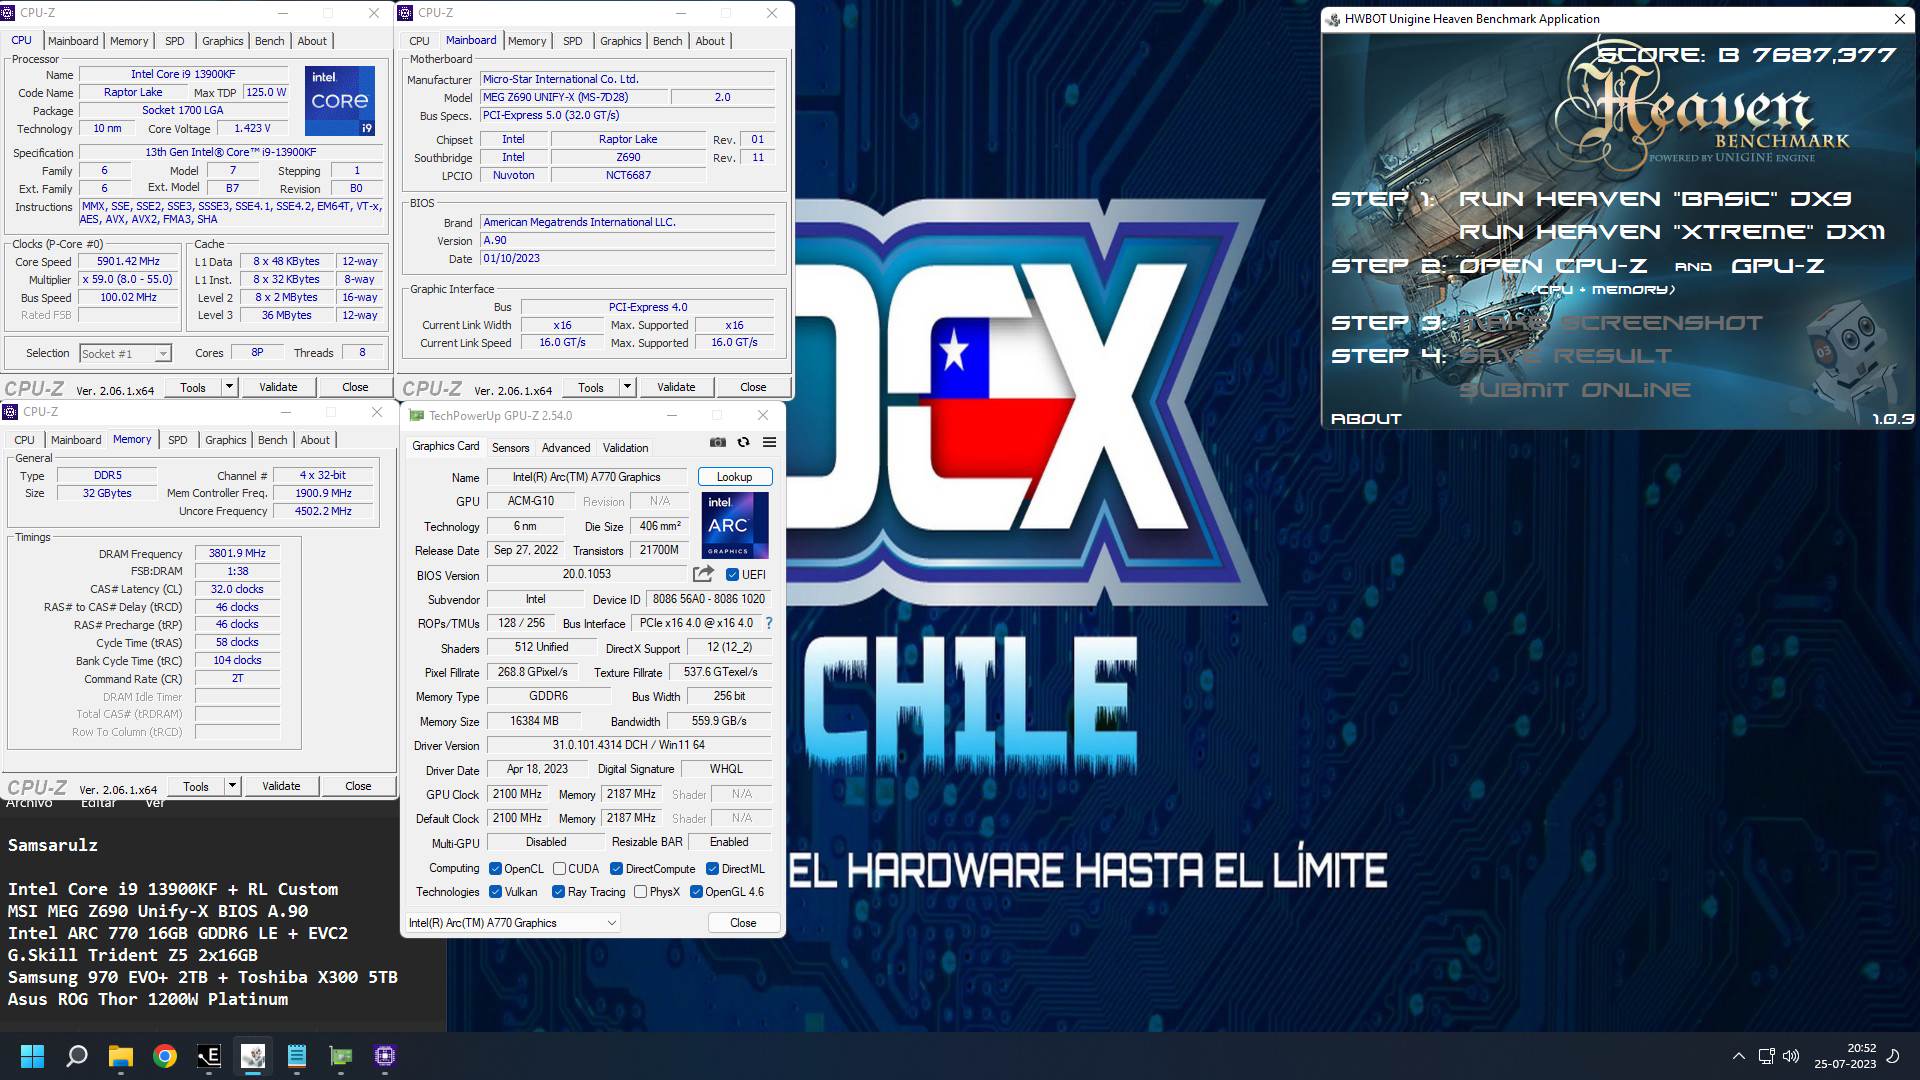Expand Tools dropdown in Memory window
The width and height of the screenshot is (1920, 1080).
pos(232,786)
